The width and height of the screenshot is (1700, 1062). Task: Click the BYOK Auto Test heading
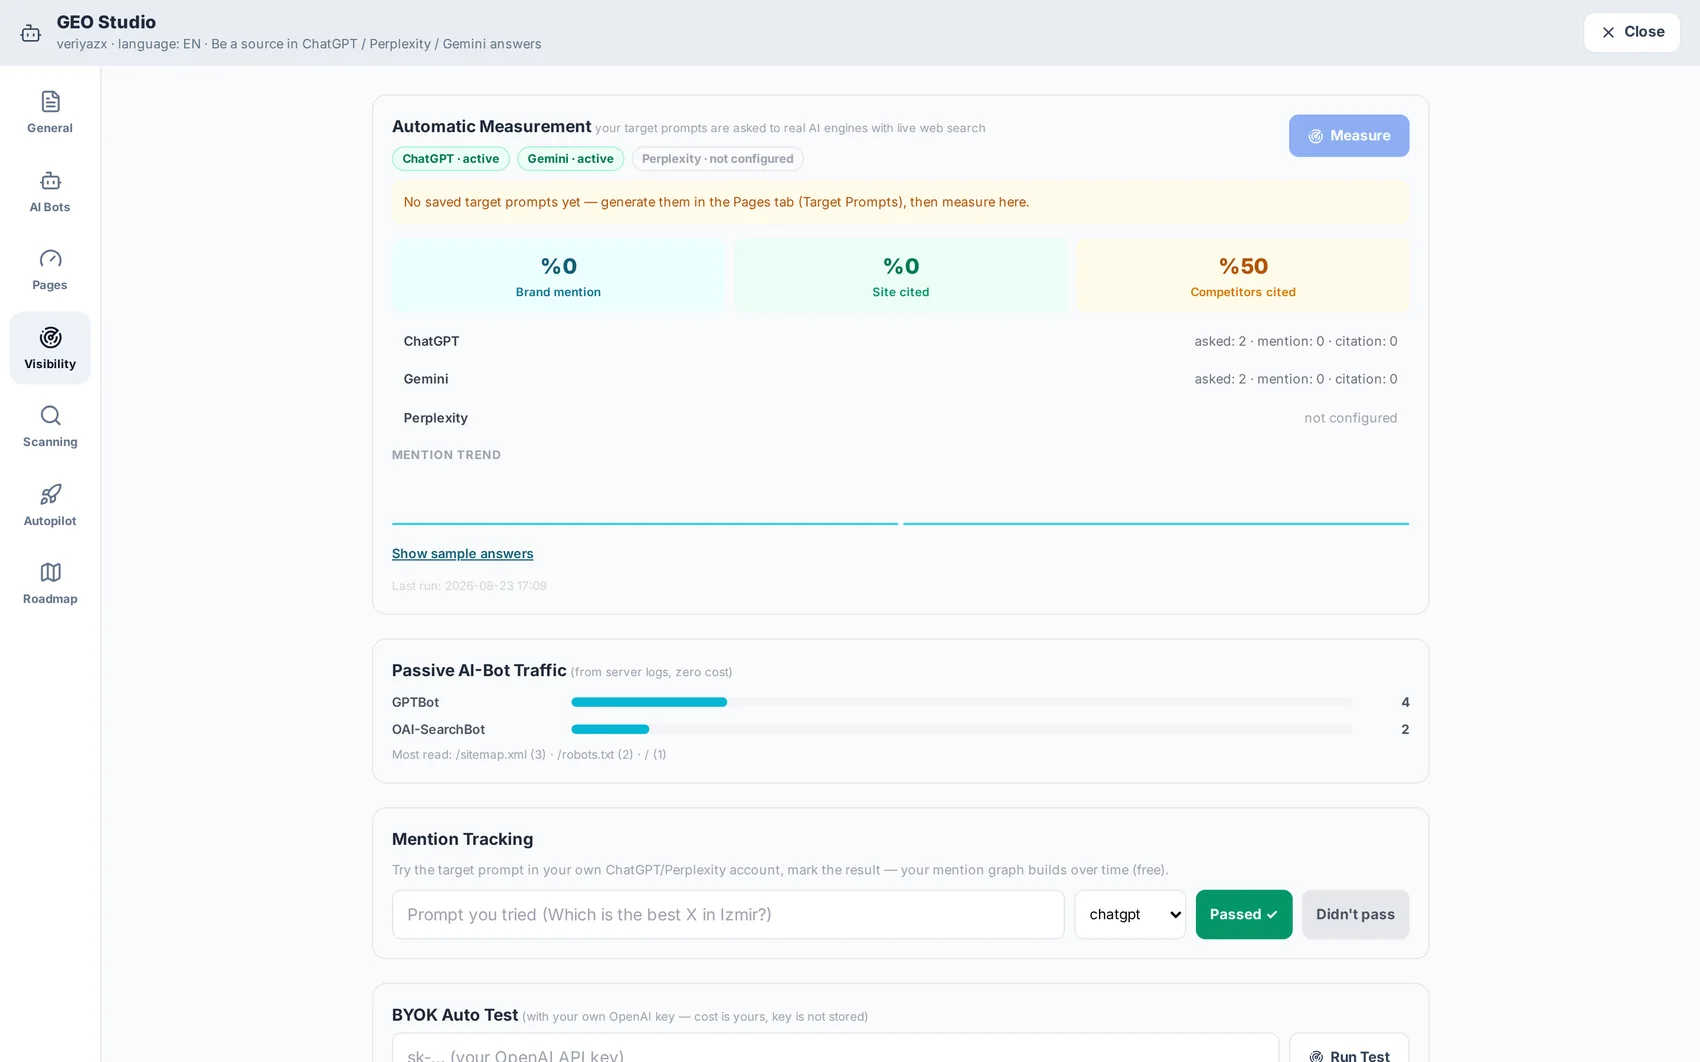click(x=455, y=1015)
